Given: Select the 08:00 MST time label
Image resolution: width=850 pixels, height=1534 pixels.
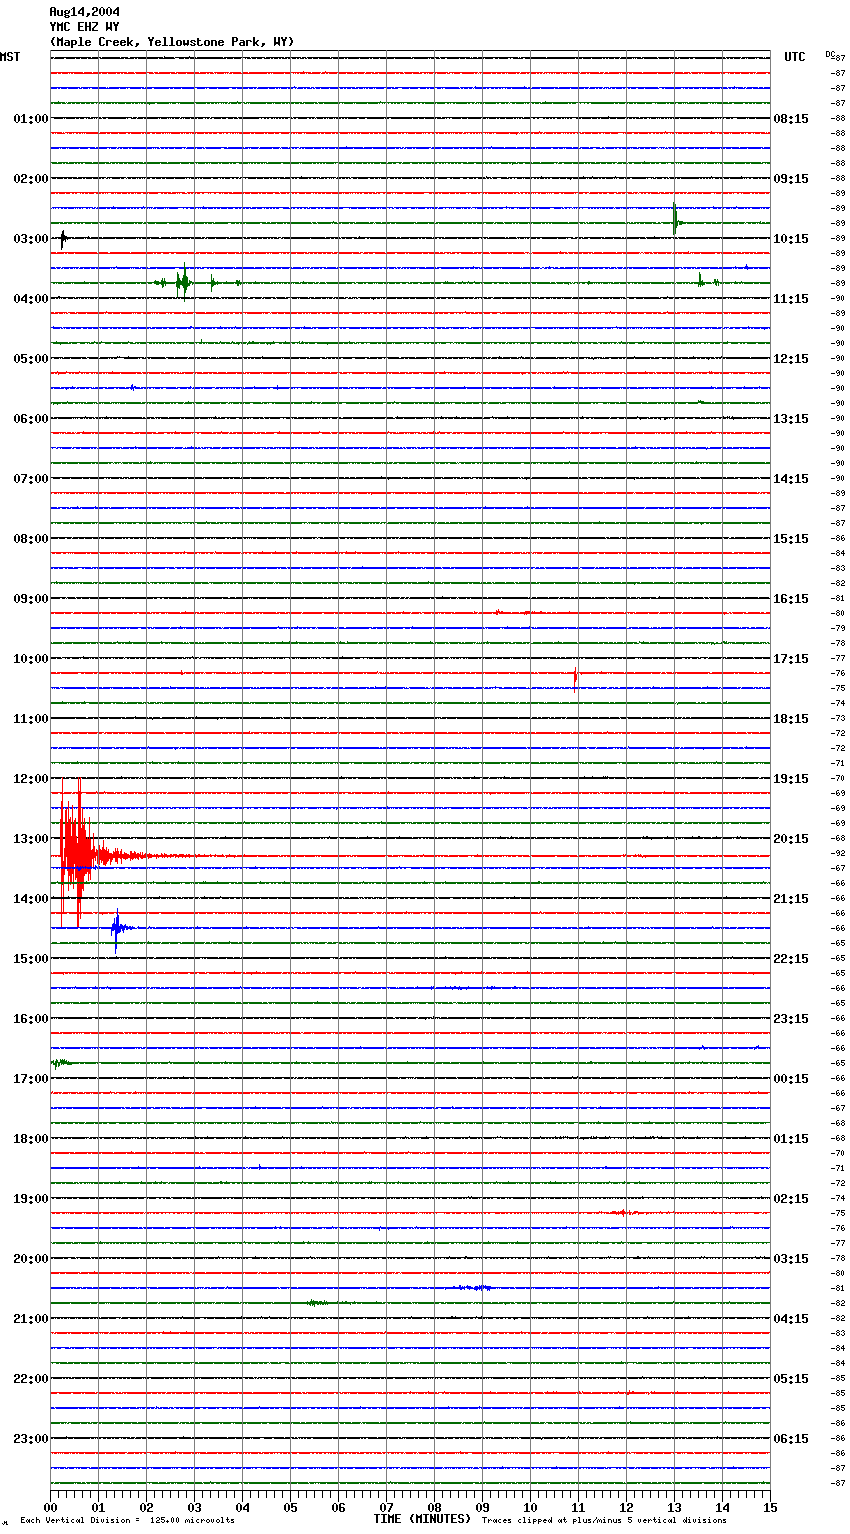Looking at the screenshot, I should click(31, 539).
